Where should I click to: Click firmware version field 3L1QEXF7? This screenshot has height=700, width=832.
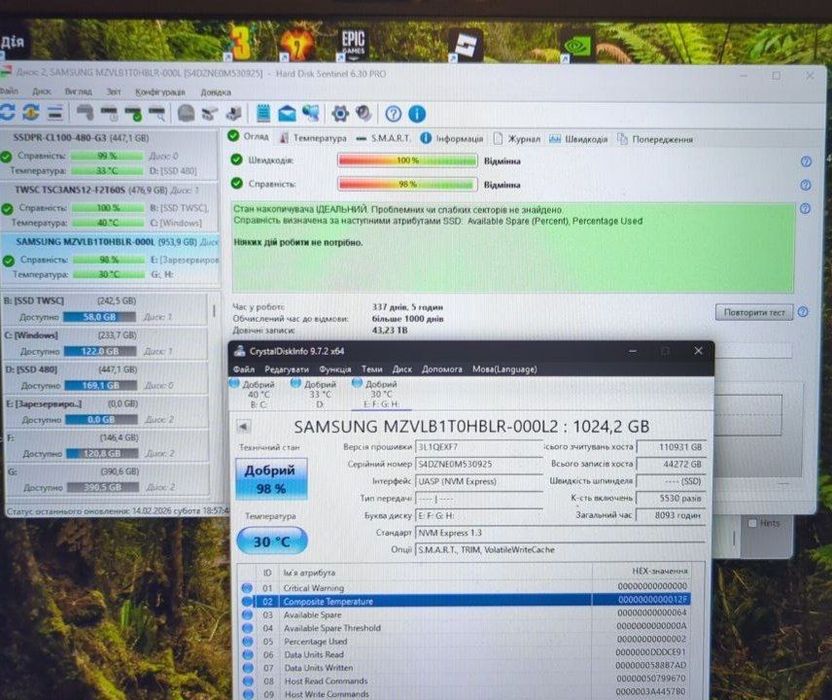click(x=478, y=447)
